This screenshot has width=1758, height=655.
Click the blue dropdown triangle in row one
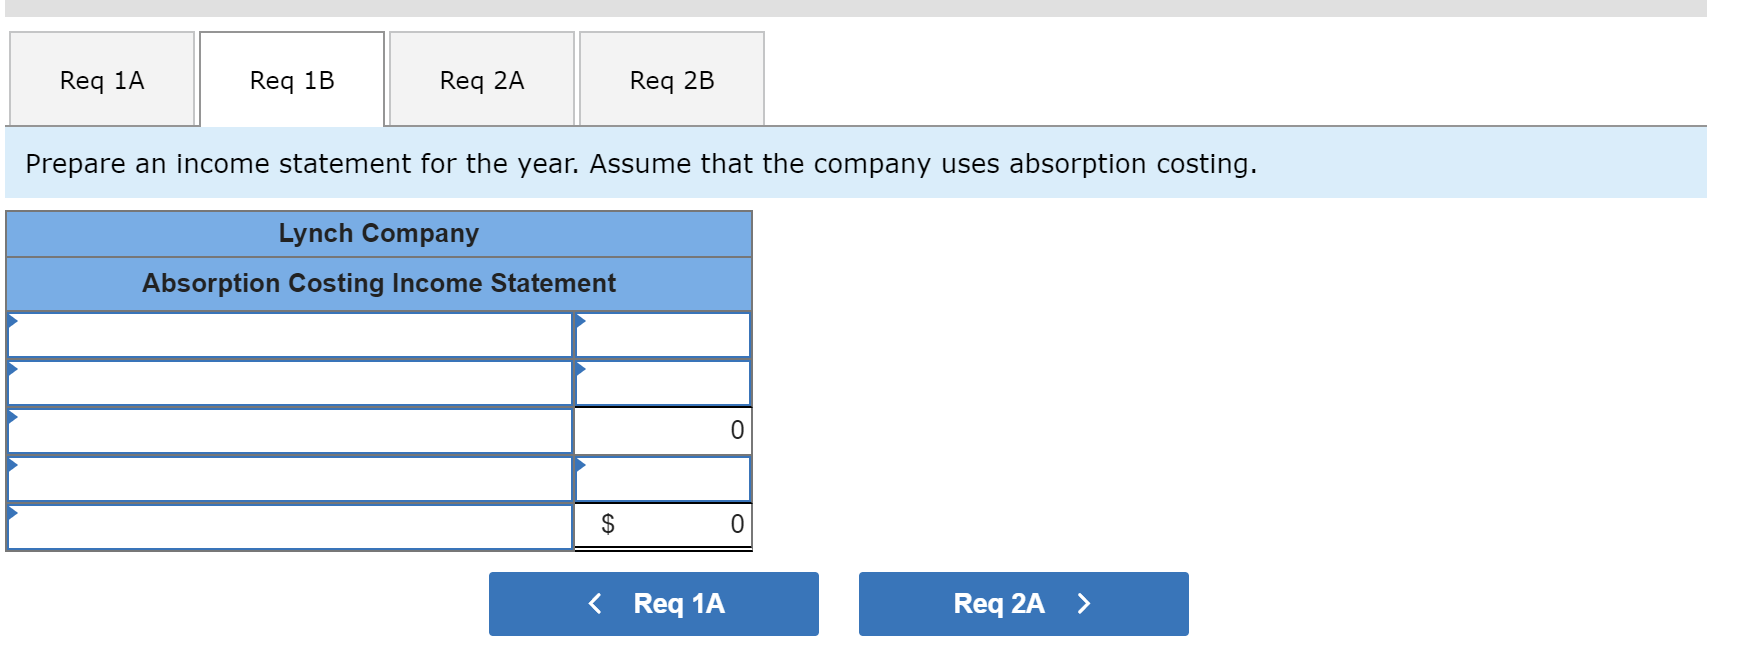pos(14,322)
